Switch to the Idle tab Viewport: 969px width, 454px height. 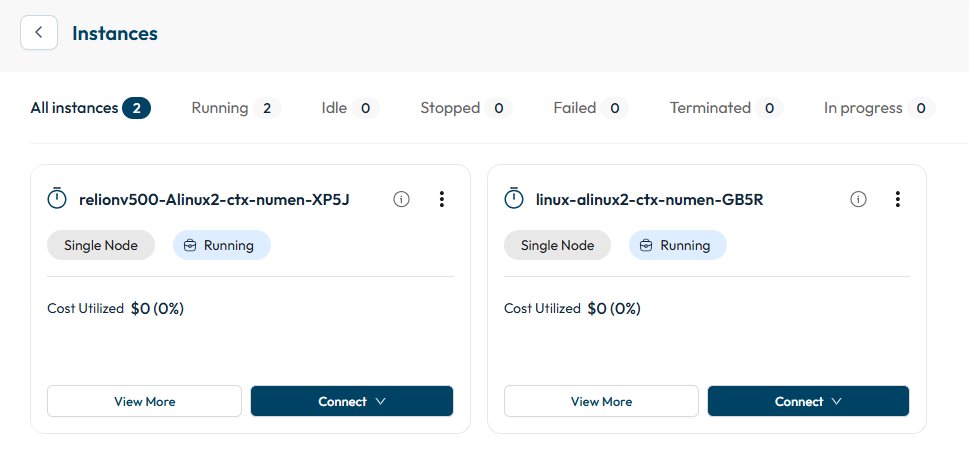350,108
